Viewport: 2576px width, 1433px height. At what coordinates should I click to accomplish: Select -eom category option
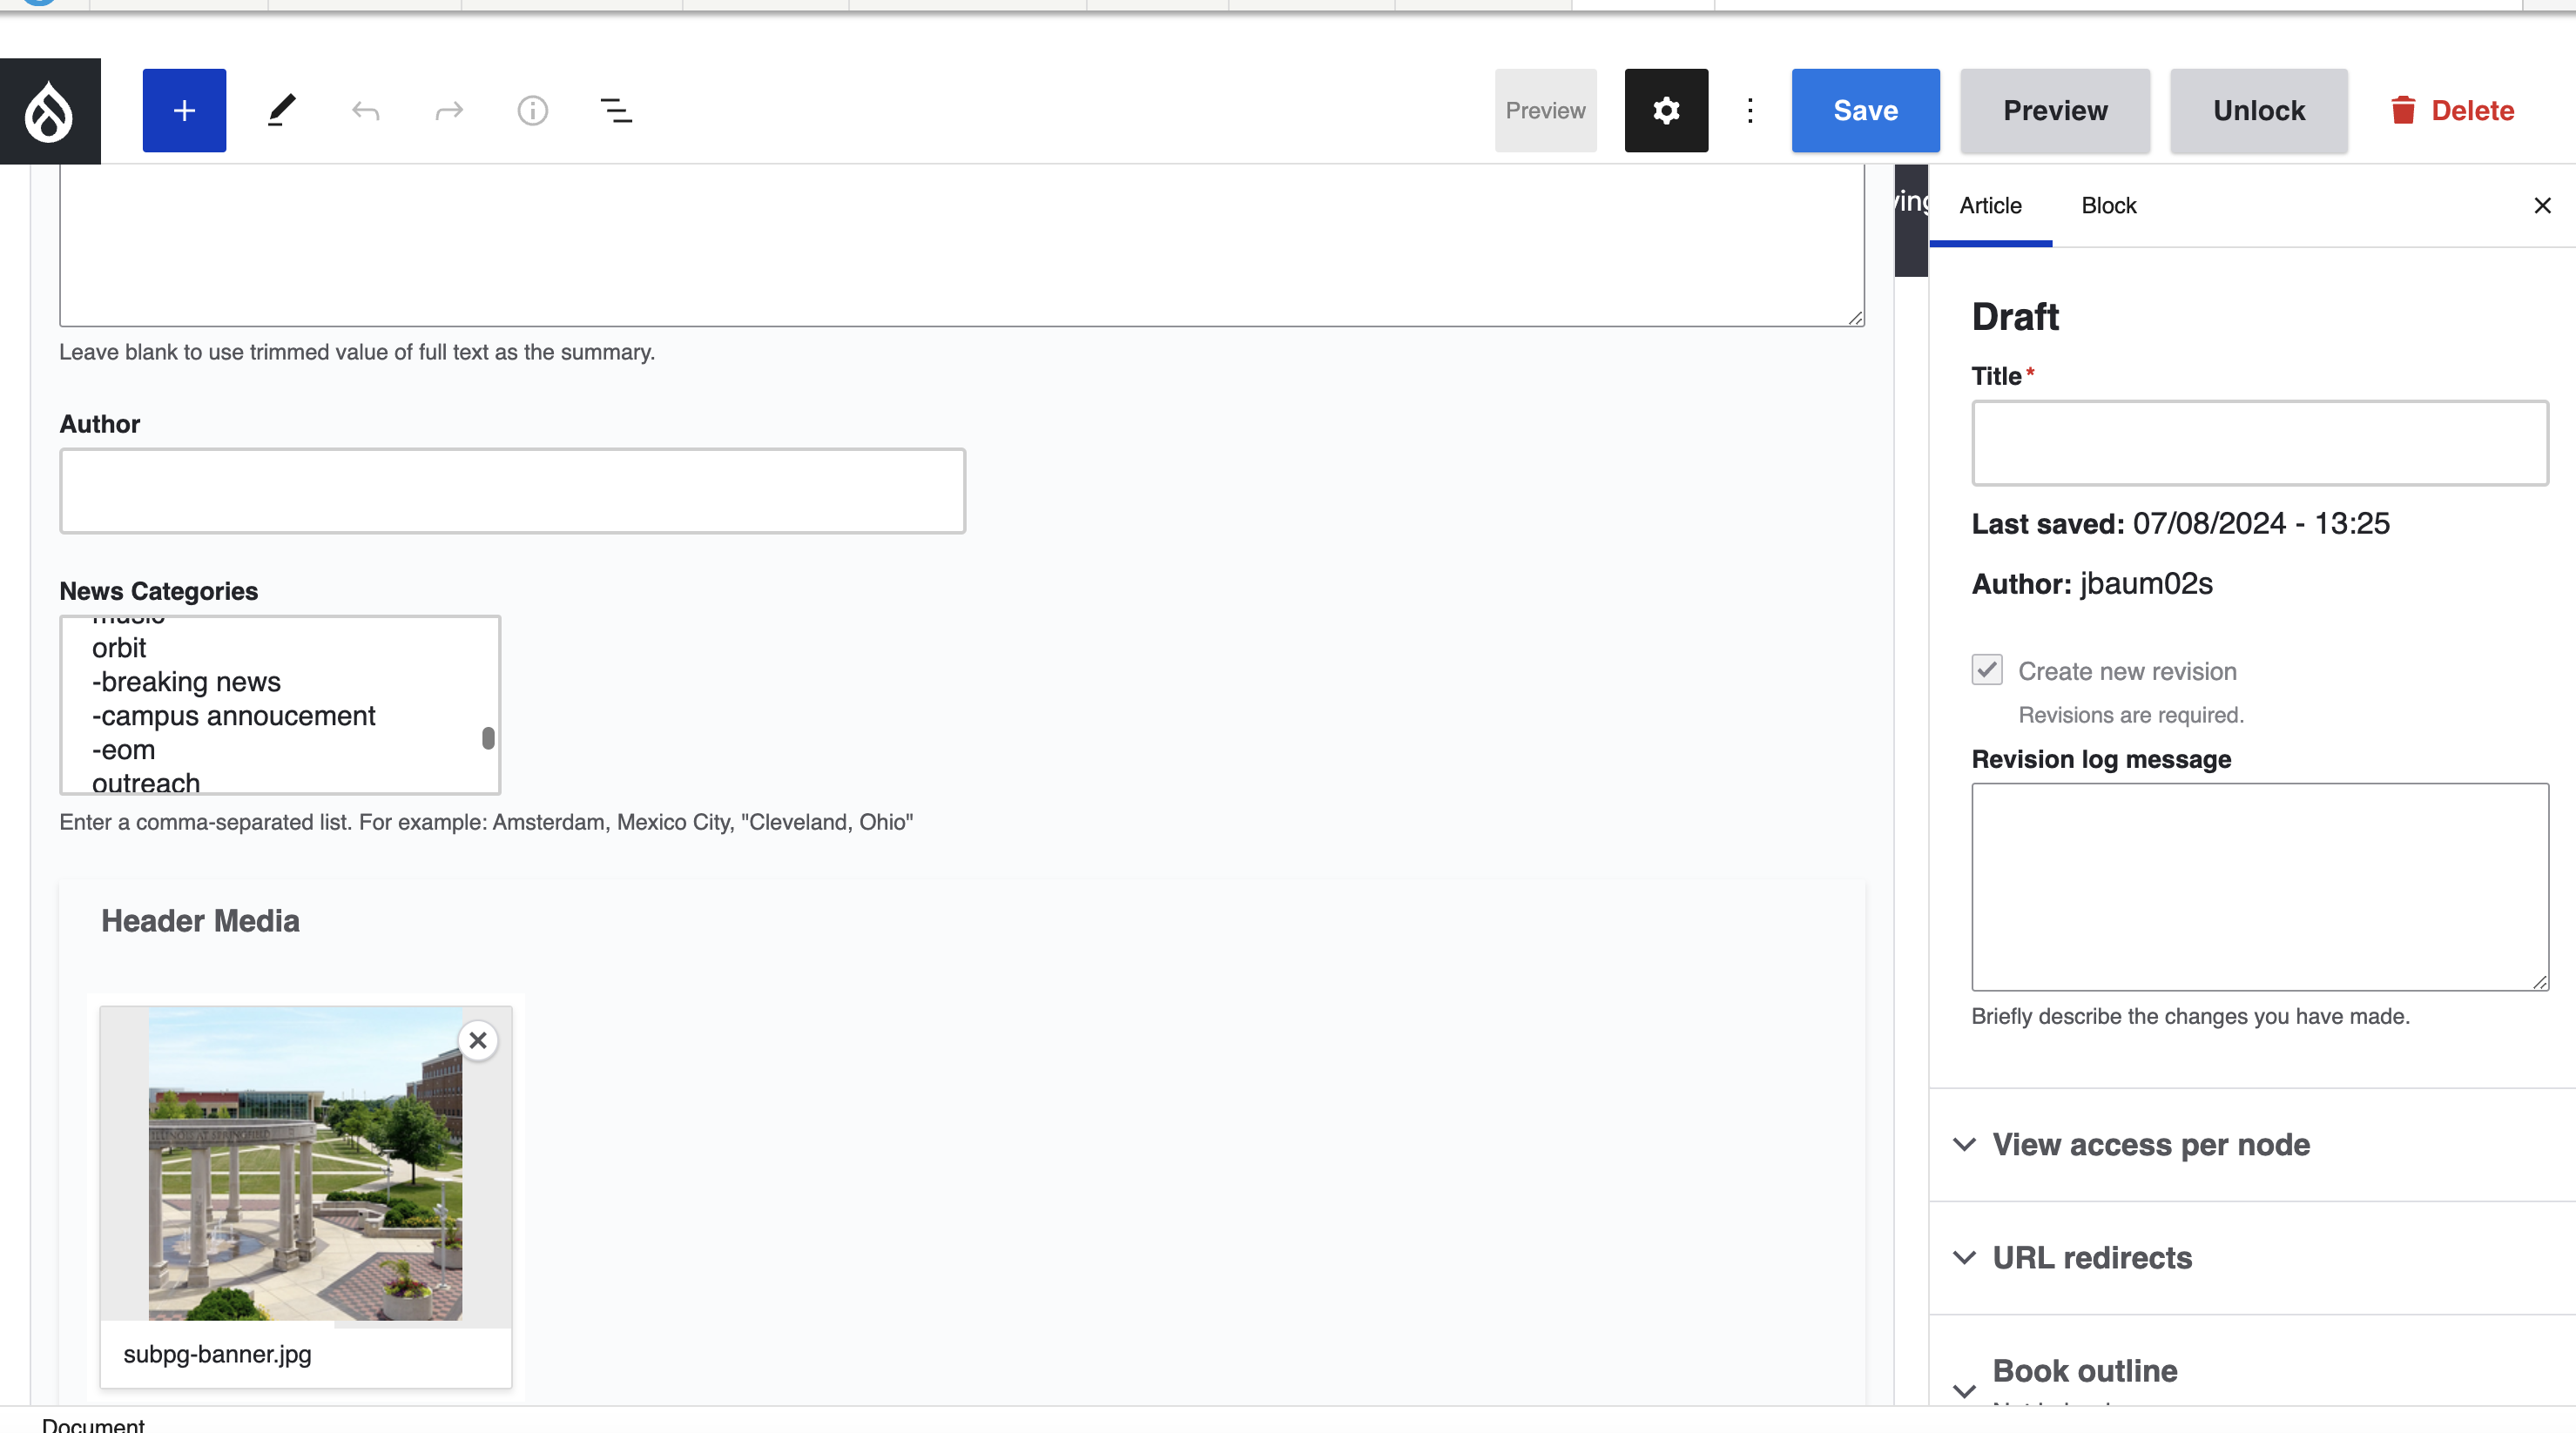(x=123, y=750)
